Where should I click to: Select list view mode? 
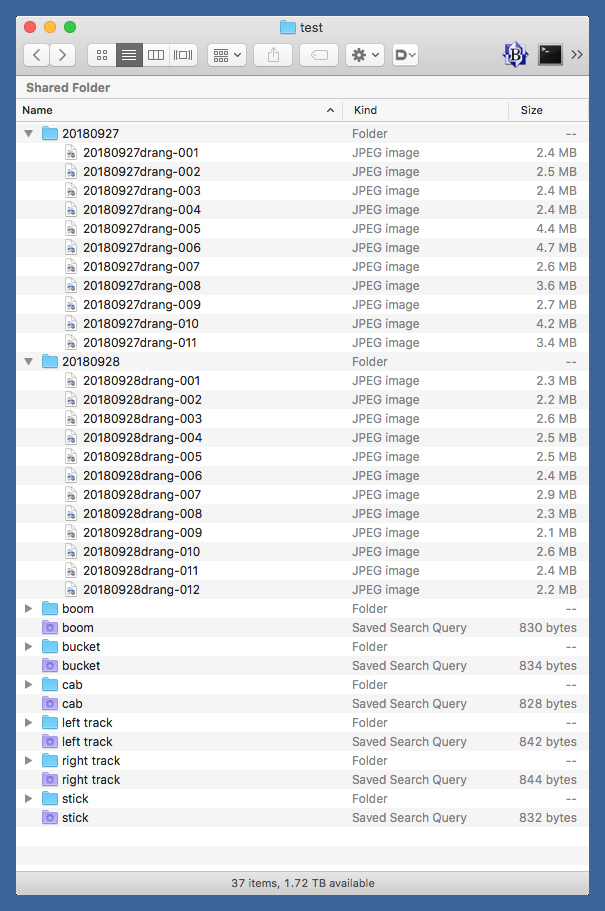point(129,56)
